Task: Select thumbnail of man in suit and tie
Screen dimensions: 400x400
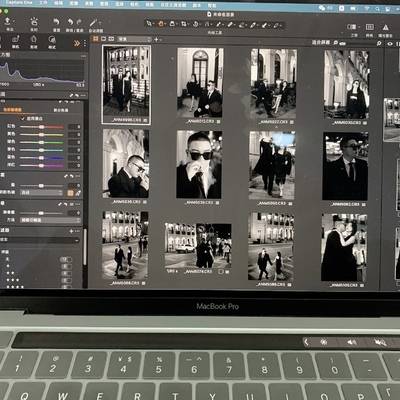Action: pyautogui.click(x=345, y=166)
